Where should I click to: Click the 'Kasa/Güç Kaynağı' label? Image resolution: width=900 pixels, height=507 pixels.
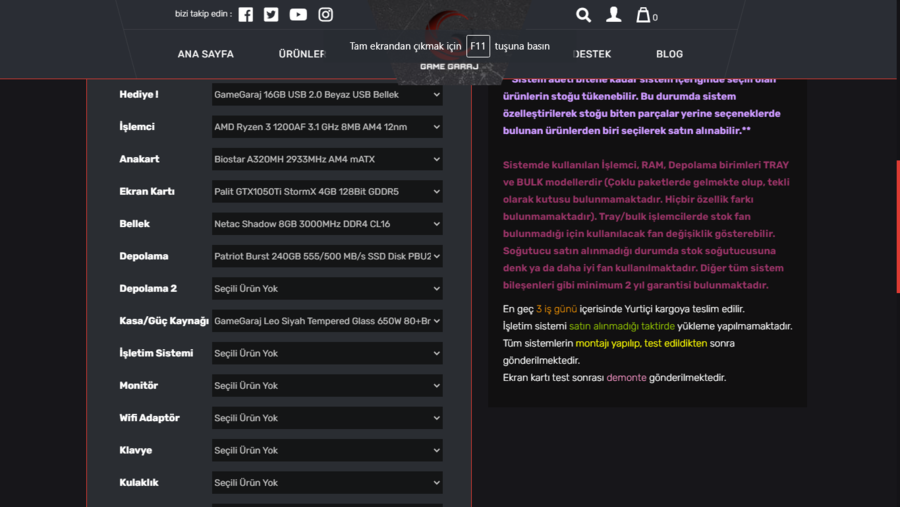click(164, 321)
